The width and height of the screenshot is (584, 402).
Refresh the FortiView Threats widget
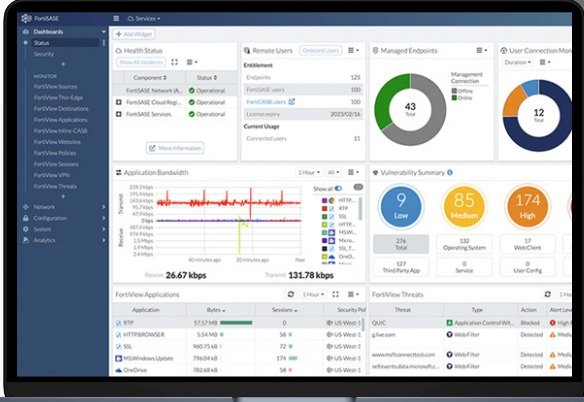coord(548,294)
